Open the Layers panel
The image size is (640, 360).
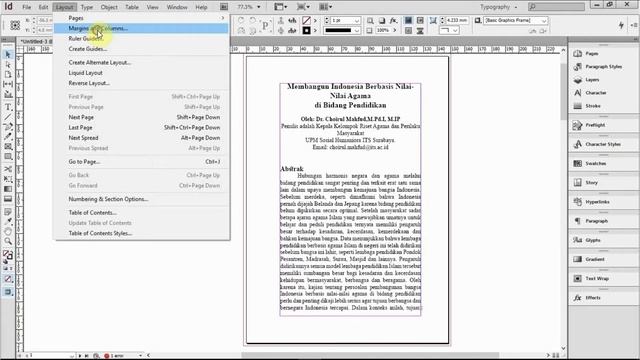[586, 80]
